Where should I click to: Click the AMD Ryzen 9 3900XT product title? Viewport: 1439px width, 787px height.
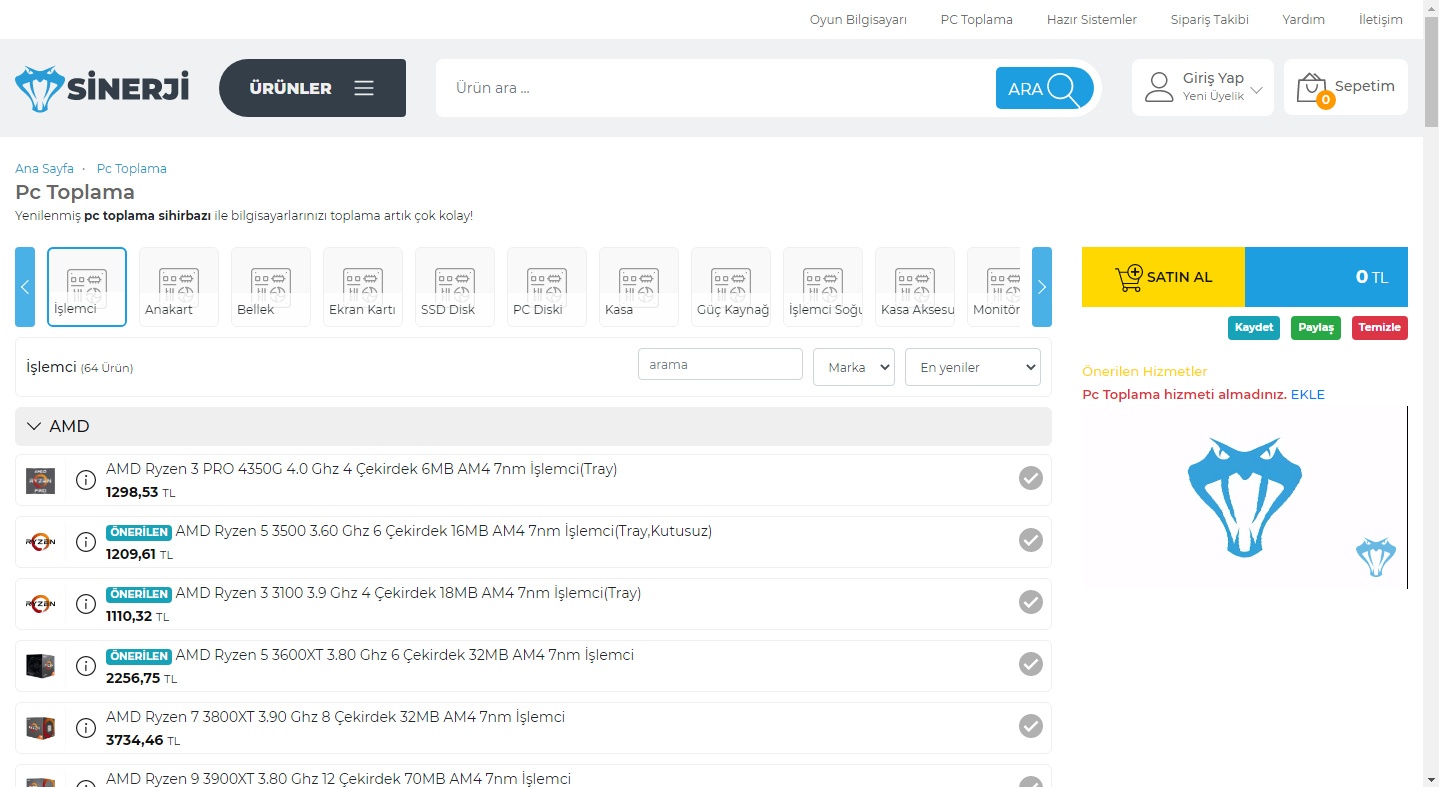(x=338, y=779)
